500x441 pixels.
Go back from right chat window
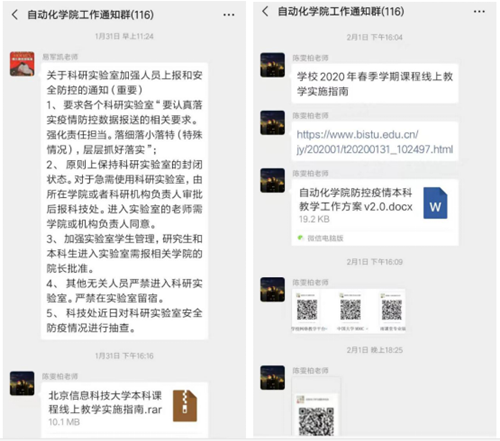pos(265,11)
